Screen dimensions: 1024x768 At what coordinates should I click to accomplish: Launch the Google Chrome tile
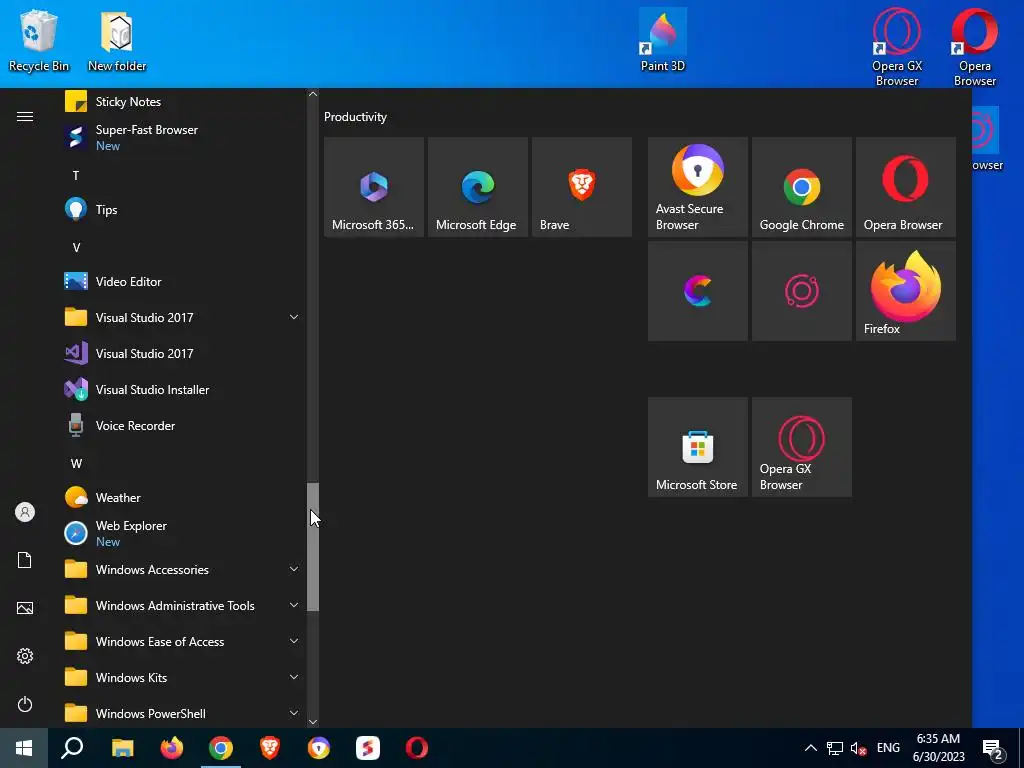[802, 187]
